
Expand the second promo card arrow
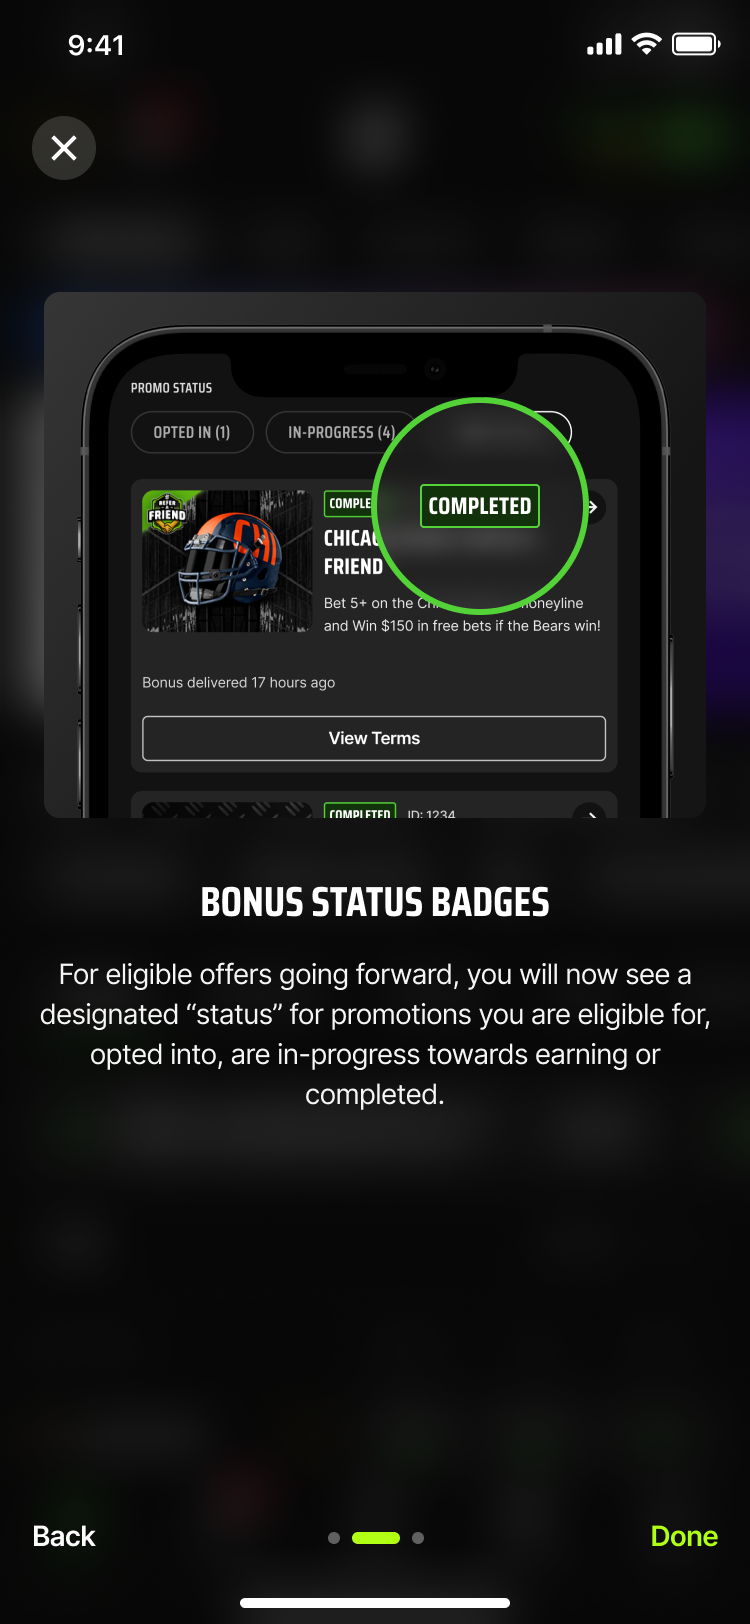pos(590,811)
